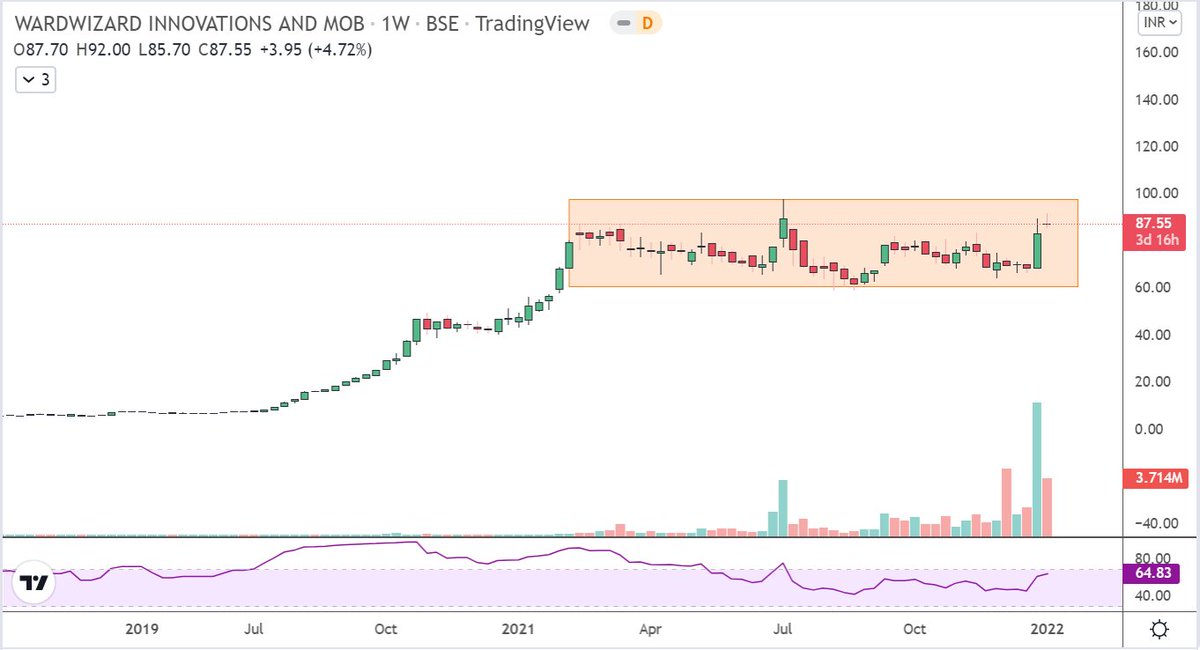This screenshot has height=650, width=1200.
Task: Click the 100.00 price scale label
Action: [1158, 193]
